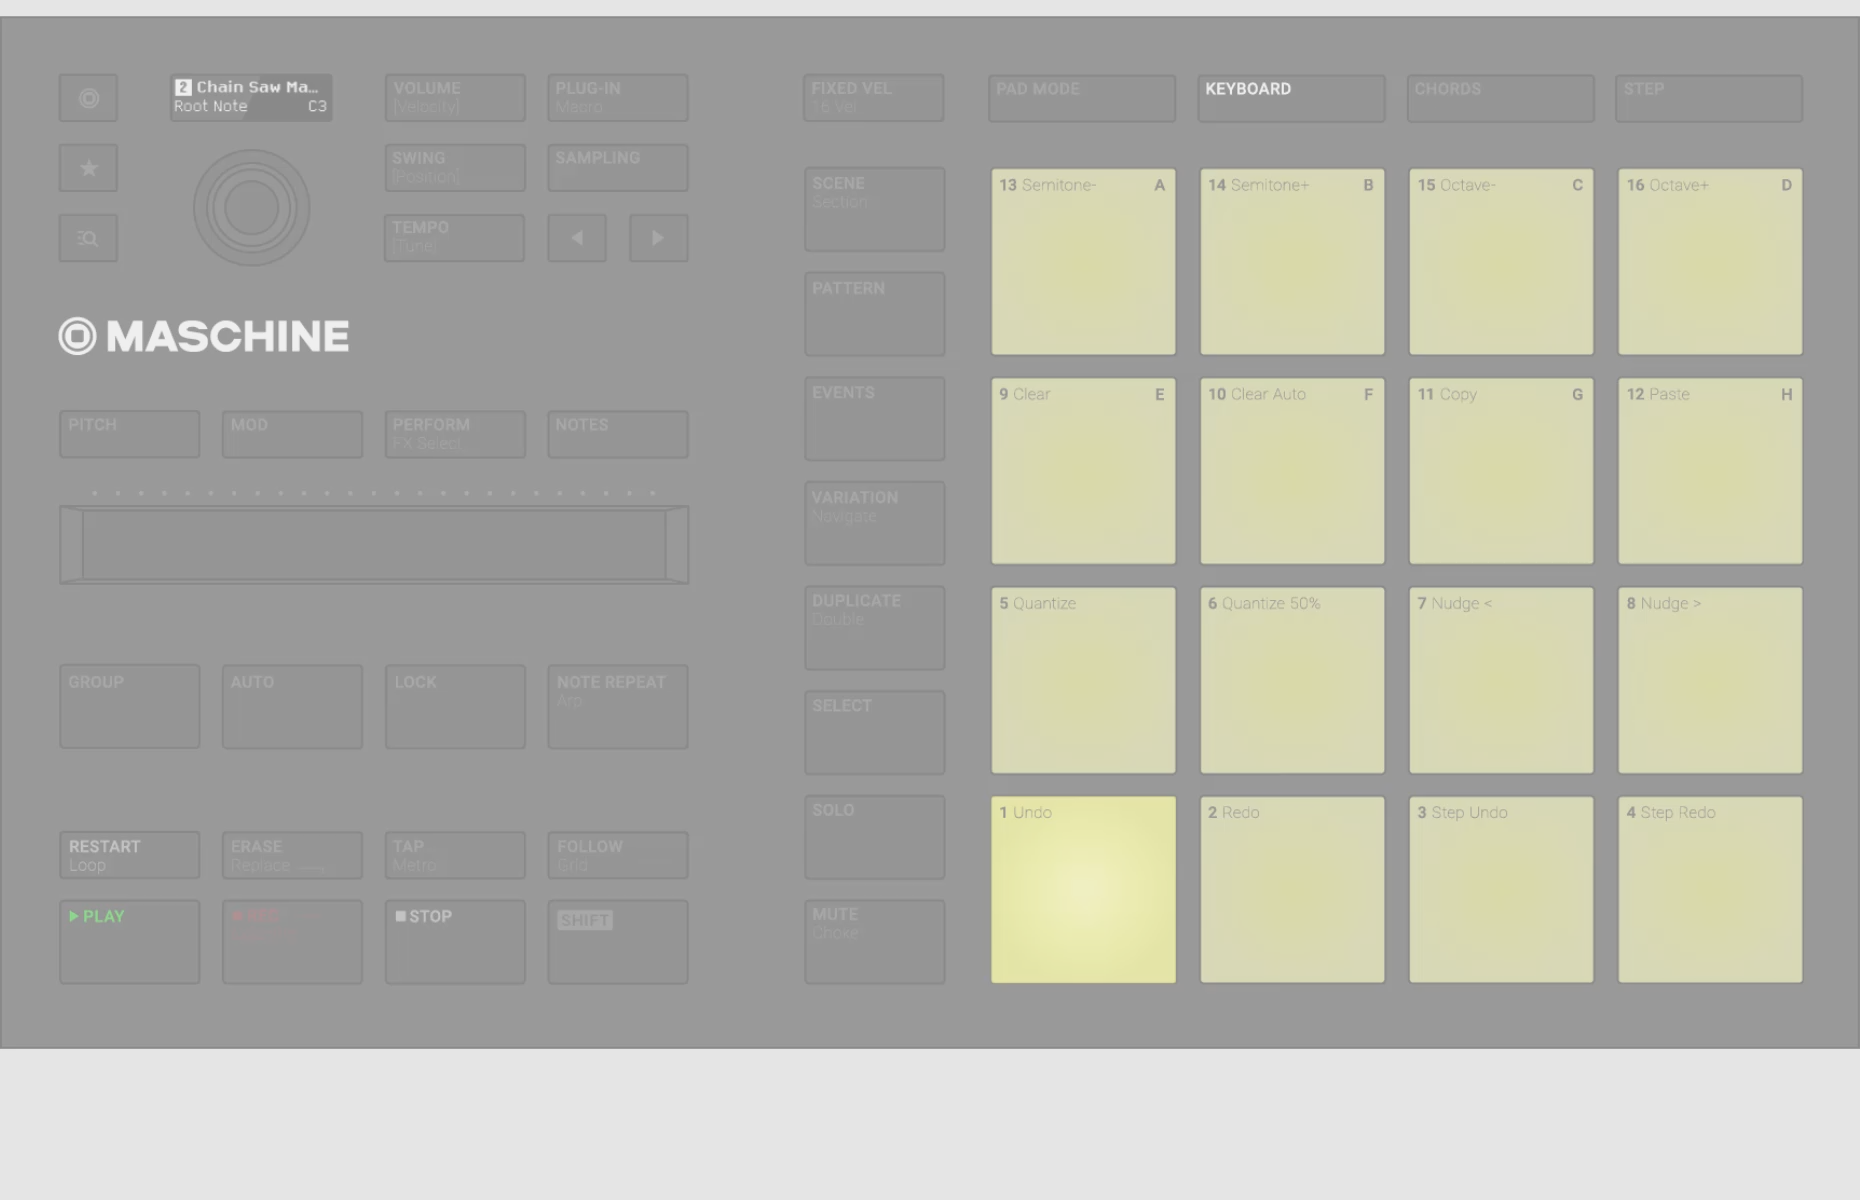Toggle the LOCK button
The height and width of the screenshot is (1200, 1860).
(455, 707)
